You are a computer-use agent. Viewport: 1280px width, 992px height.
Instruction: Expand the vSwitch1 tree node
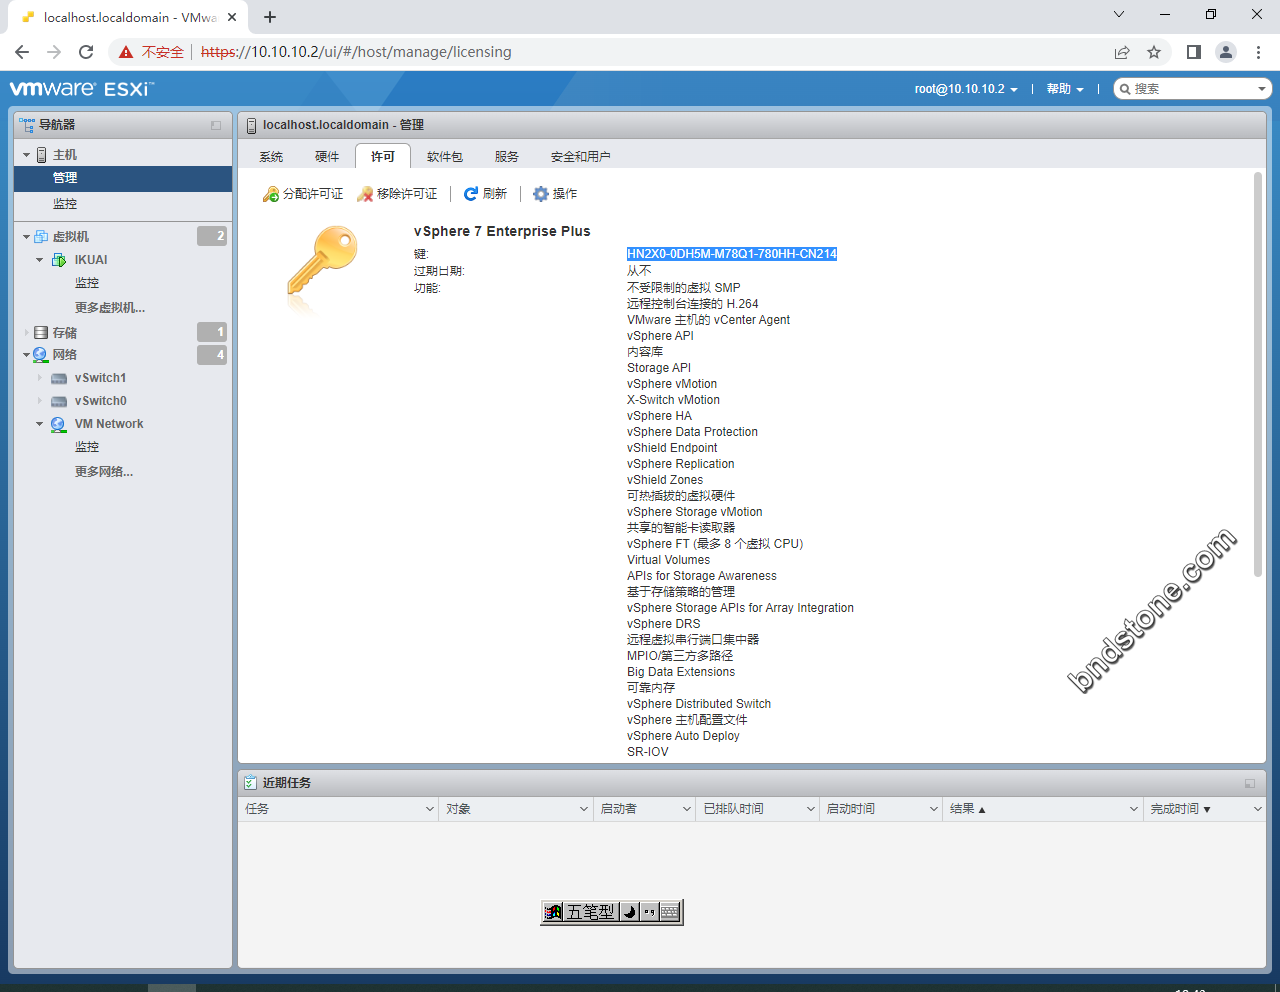coord(40,378)
